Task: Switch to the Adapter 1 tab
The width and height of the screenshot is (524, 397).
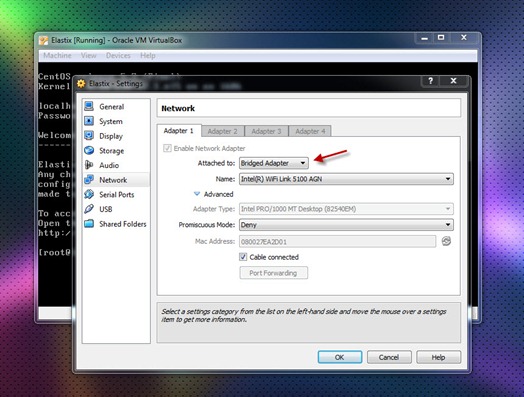Action: (179, 131)
